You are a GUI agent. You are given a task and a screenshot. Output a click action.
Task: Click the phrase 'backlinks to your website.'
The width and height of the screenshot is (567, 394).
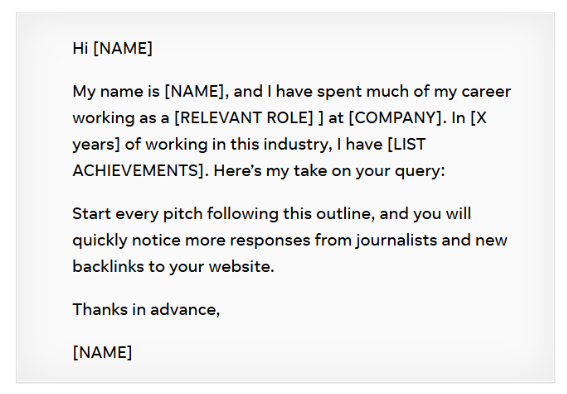click(x=173, y=266)
